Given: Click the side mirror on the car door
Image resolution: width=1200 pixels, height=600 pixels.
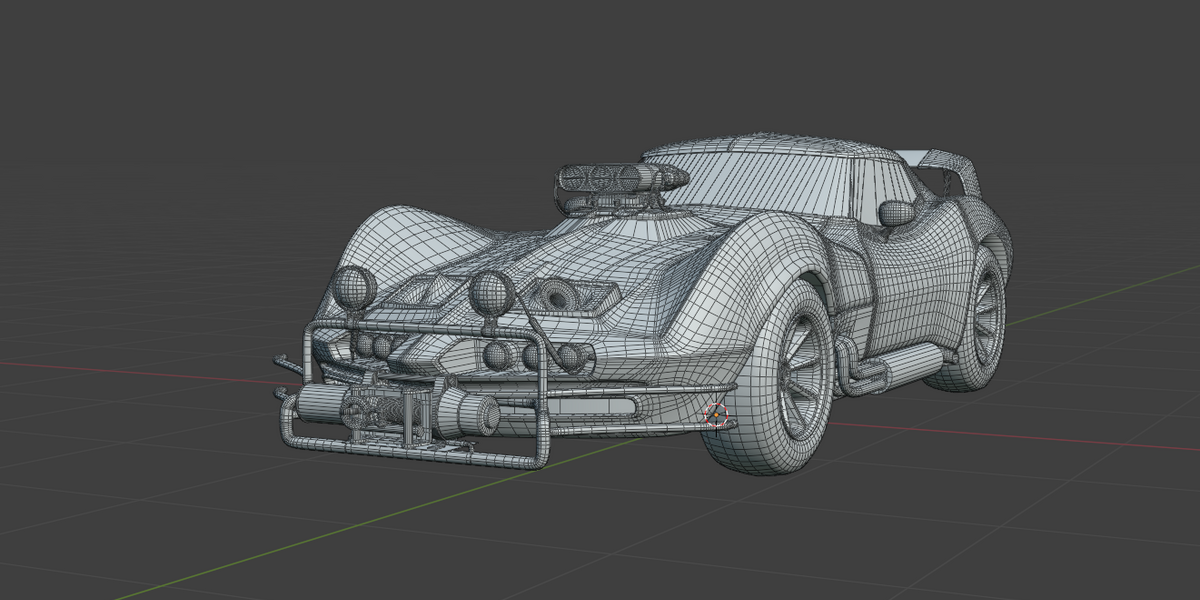Looking at the screenshot, I should pyautogui.click(x=897, y=211).
